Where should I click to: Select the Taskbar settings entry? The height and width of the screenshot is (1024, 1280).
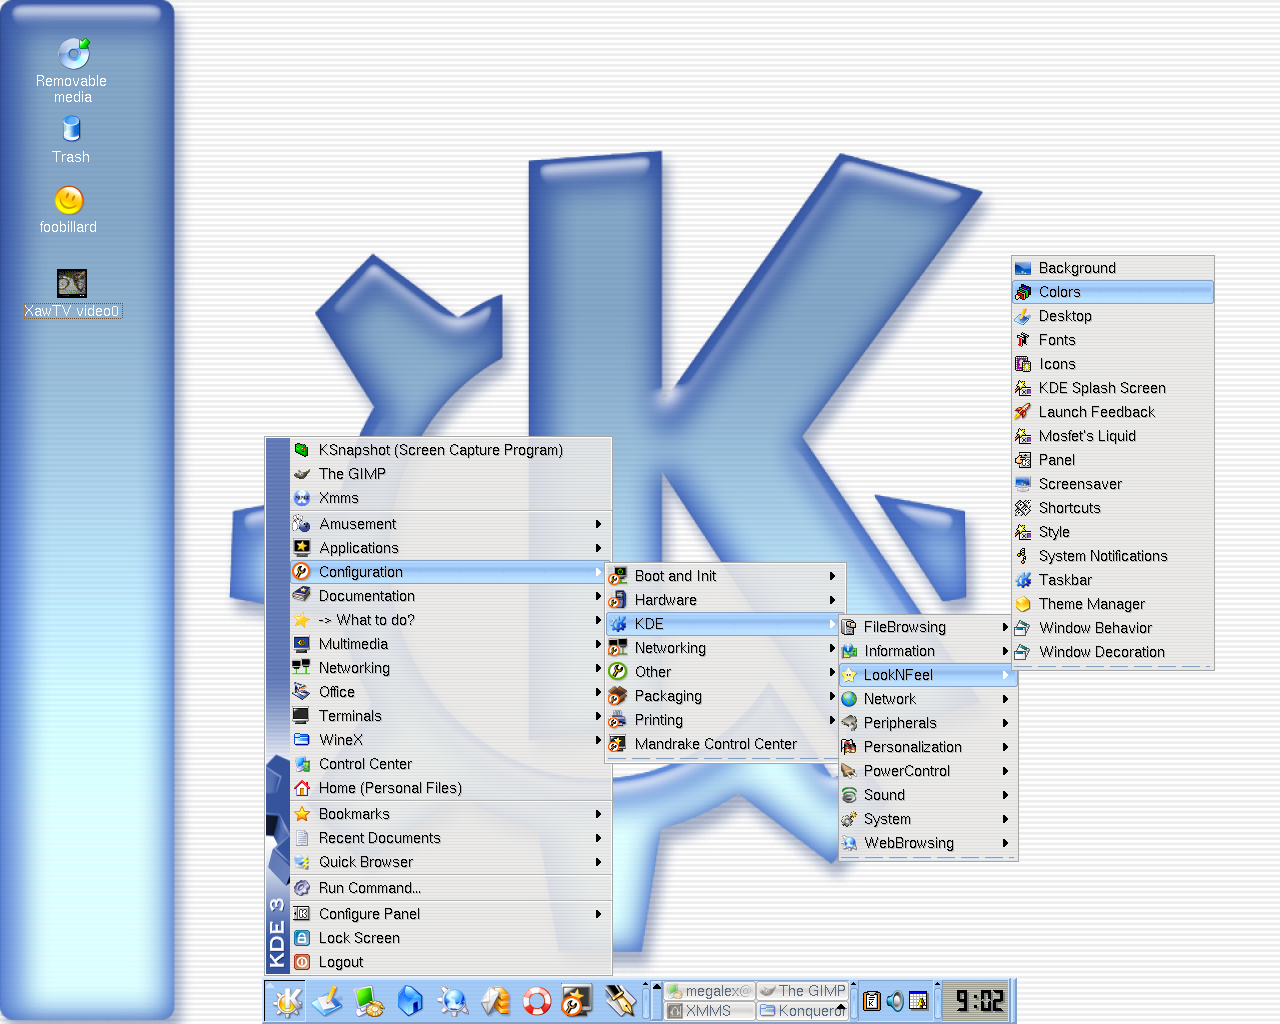pyautogui.click(x=1113, y=580)
